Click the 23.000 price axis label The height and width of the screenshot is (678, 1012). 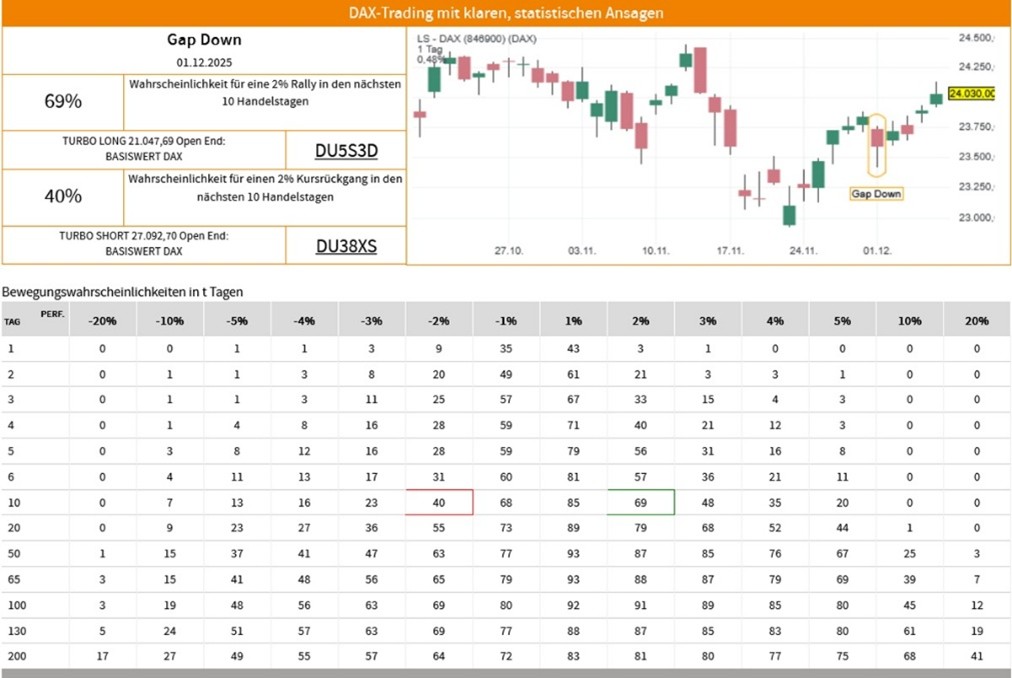(x=974, y=217)
